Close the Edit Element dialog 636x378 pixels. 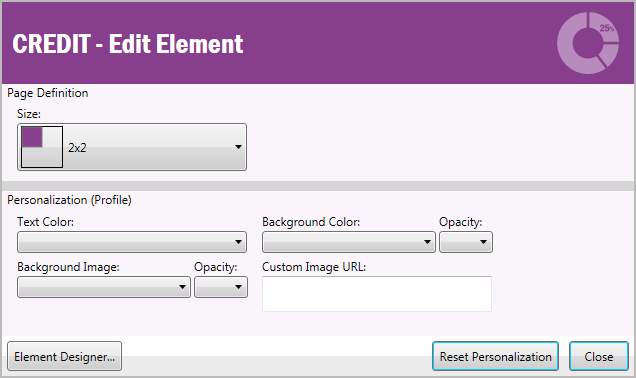599,356
